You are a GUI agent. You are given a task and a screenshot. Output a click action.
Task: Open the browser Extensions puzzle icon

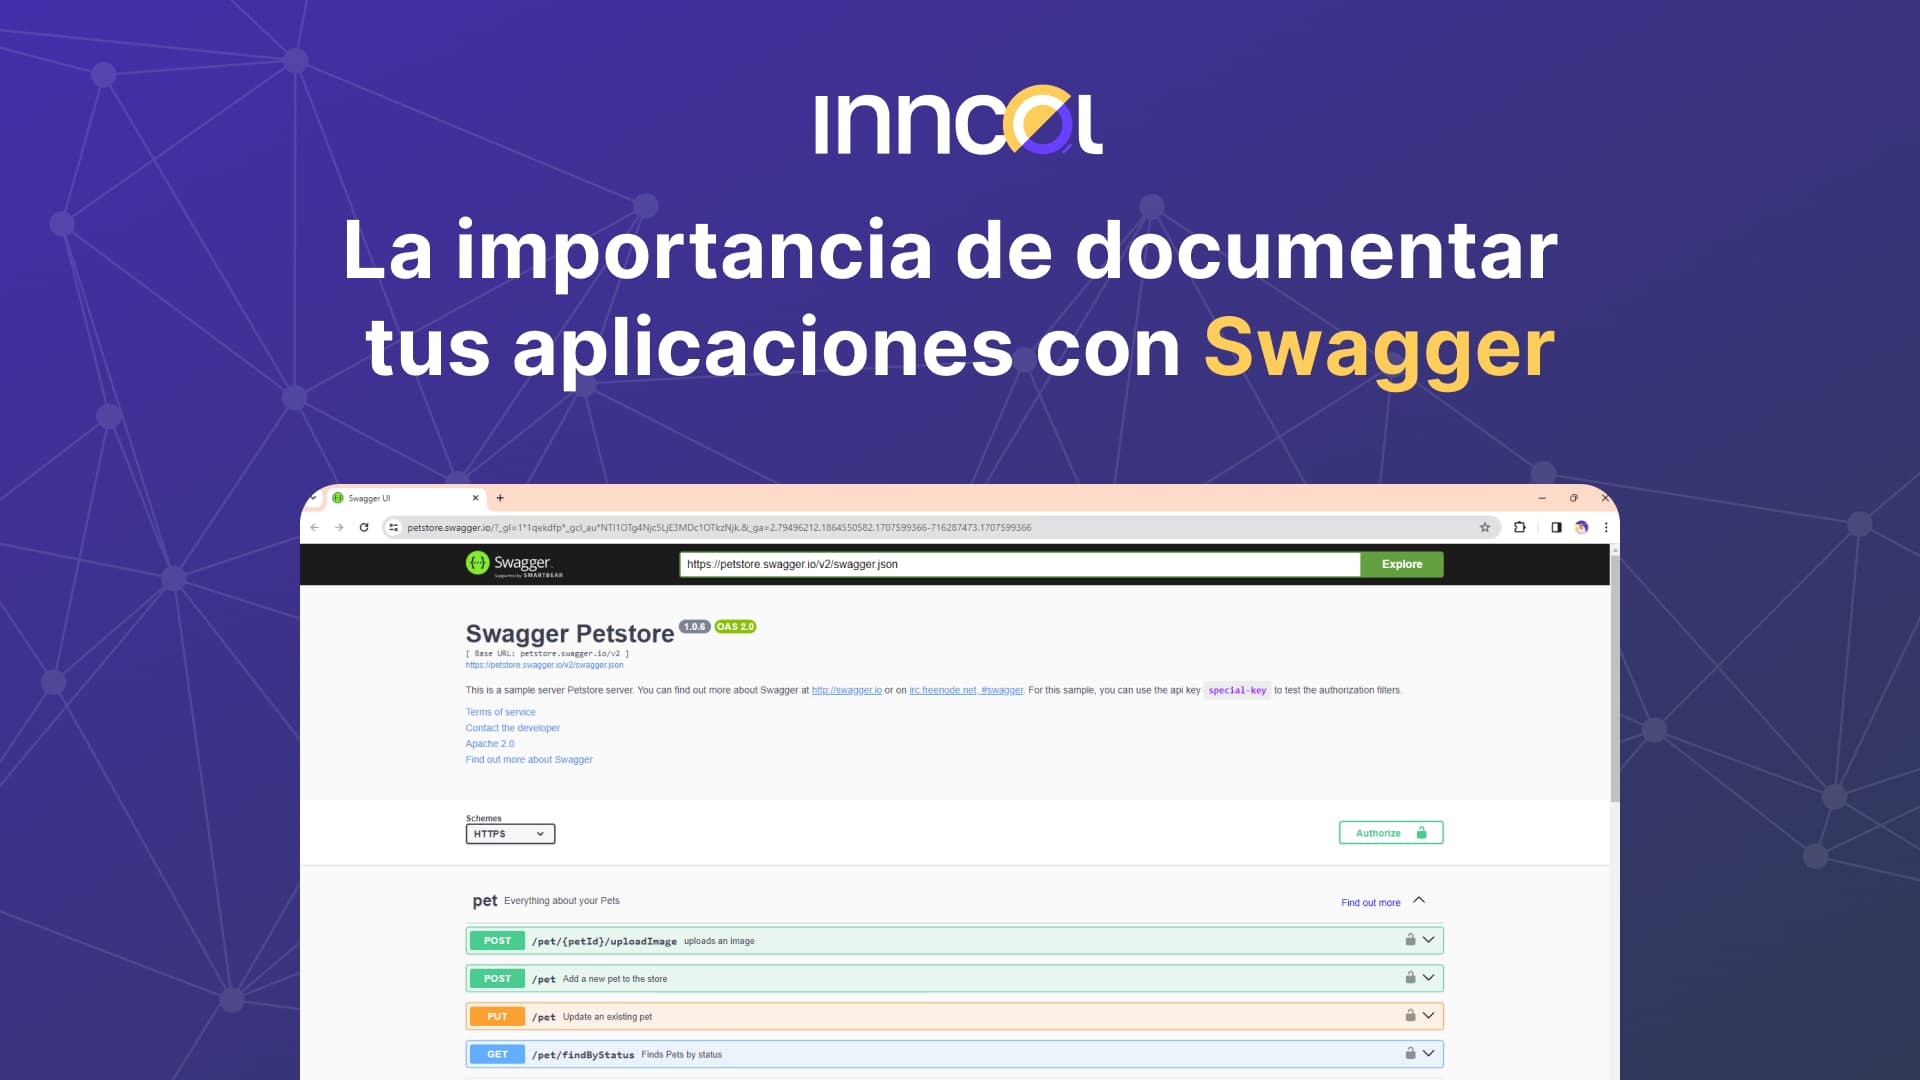[1521, 527]
